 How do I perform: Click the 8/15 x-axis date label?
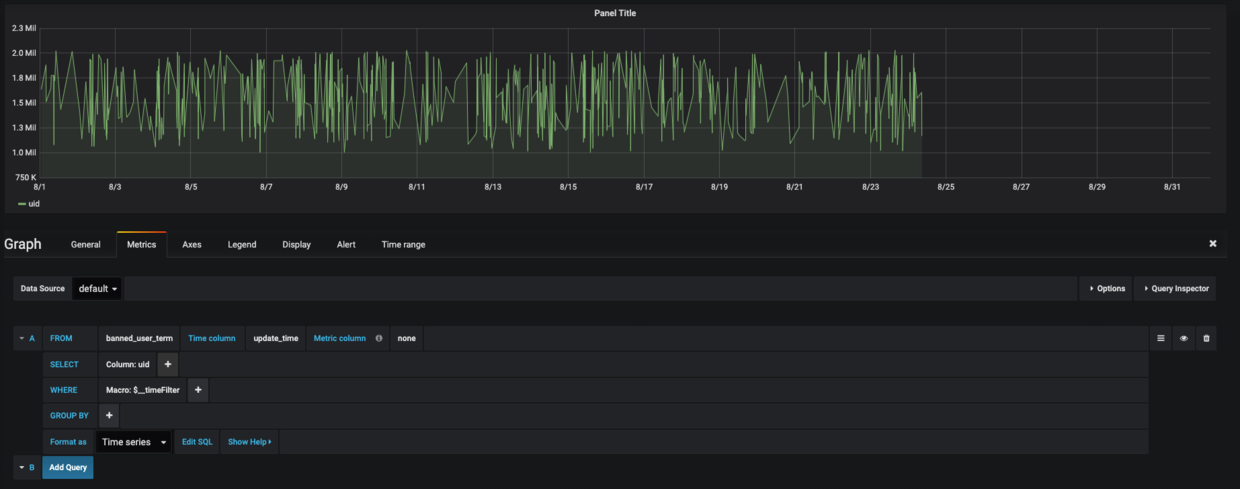[568, 187]
